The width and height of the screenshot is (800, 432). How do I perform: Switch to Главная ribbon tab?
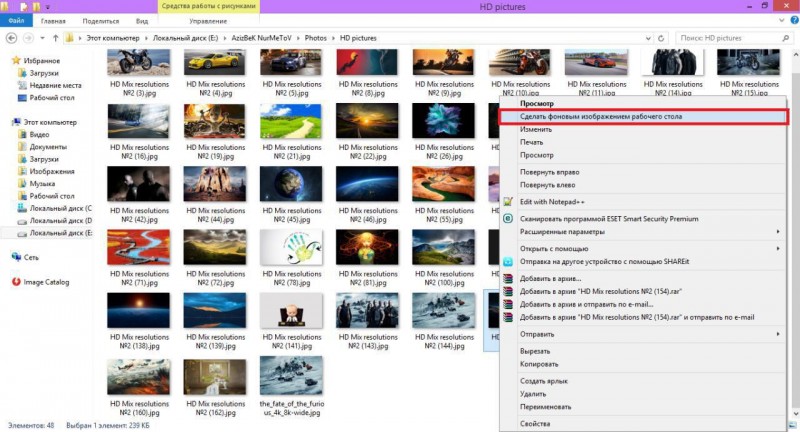[x=53, y=21]
